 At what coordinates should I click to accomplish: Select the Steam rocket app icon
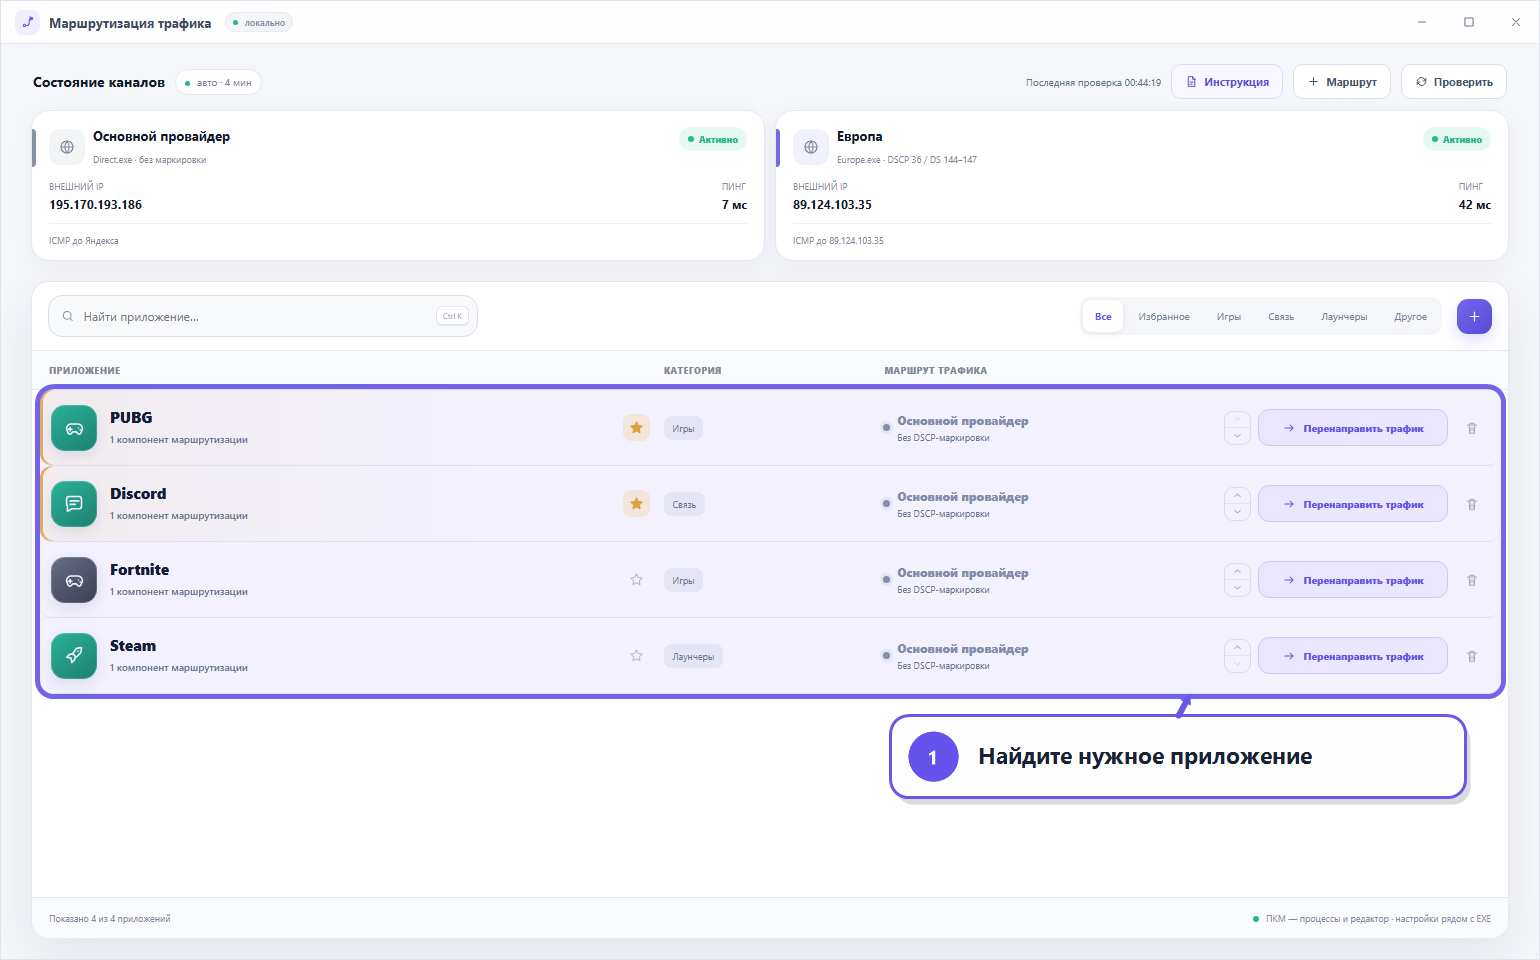tap(74, 656)
